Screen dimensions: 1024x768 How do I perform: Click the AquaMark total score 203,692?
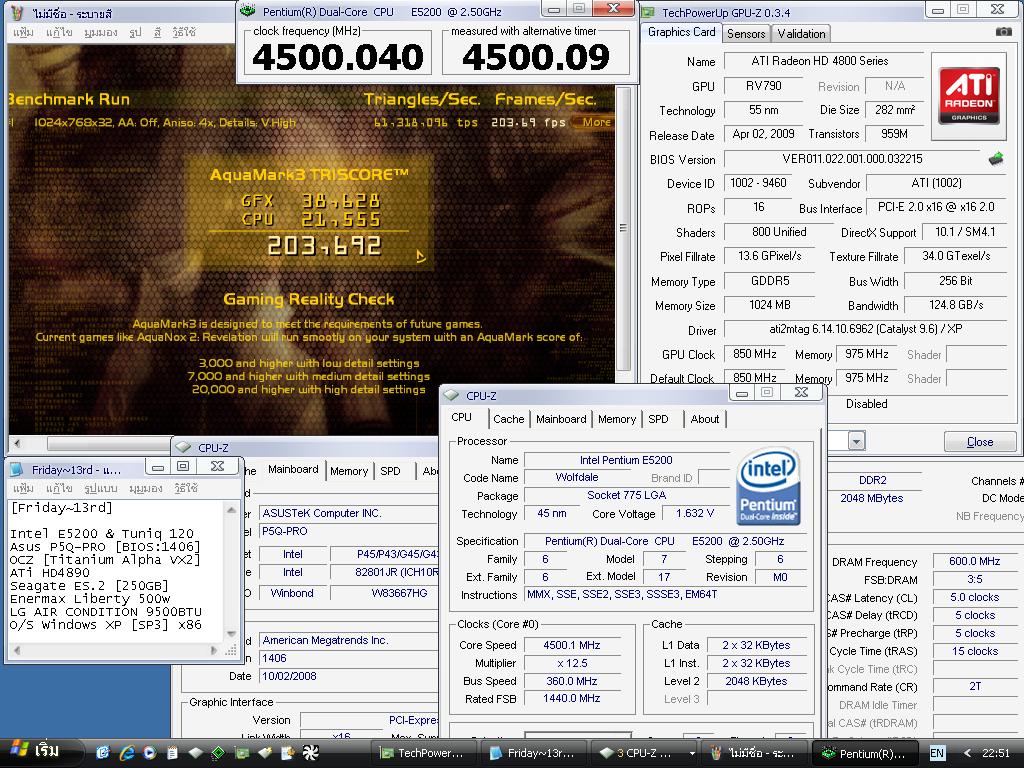pos(324,246)
